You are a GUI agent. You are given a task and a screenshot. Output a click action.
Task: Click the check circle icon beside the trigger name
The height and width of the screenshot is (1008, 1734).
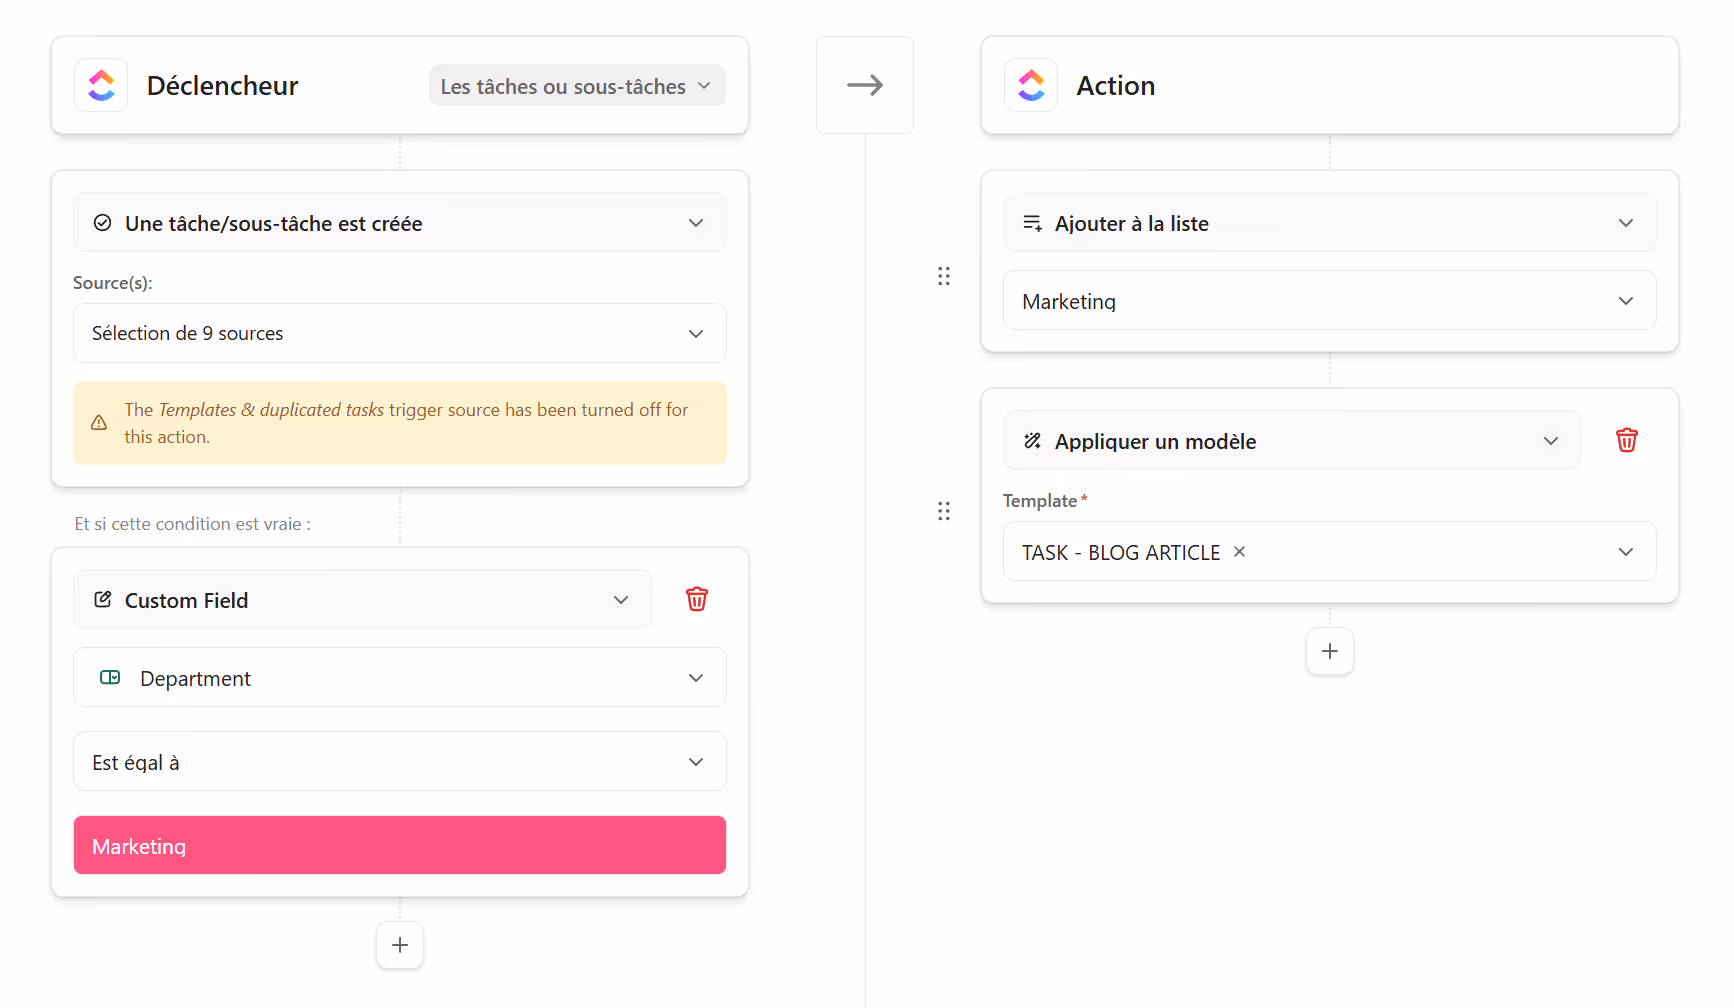tap(102, 223)
